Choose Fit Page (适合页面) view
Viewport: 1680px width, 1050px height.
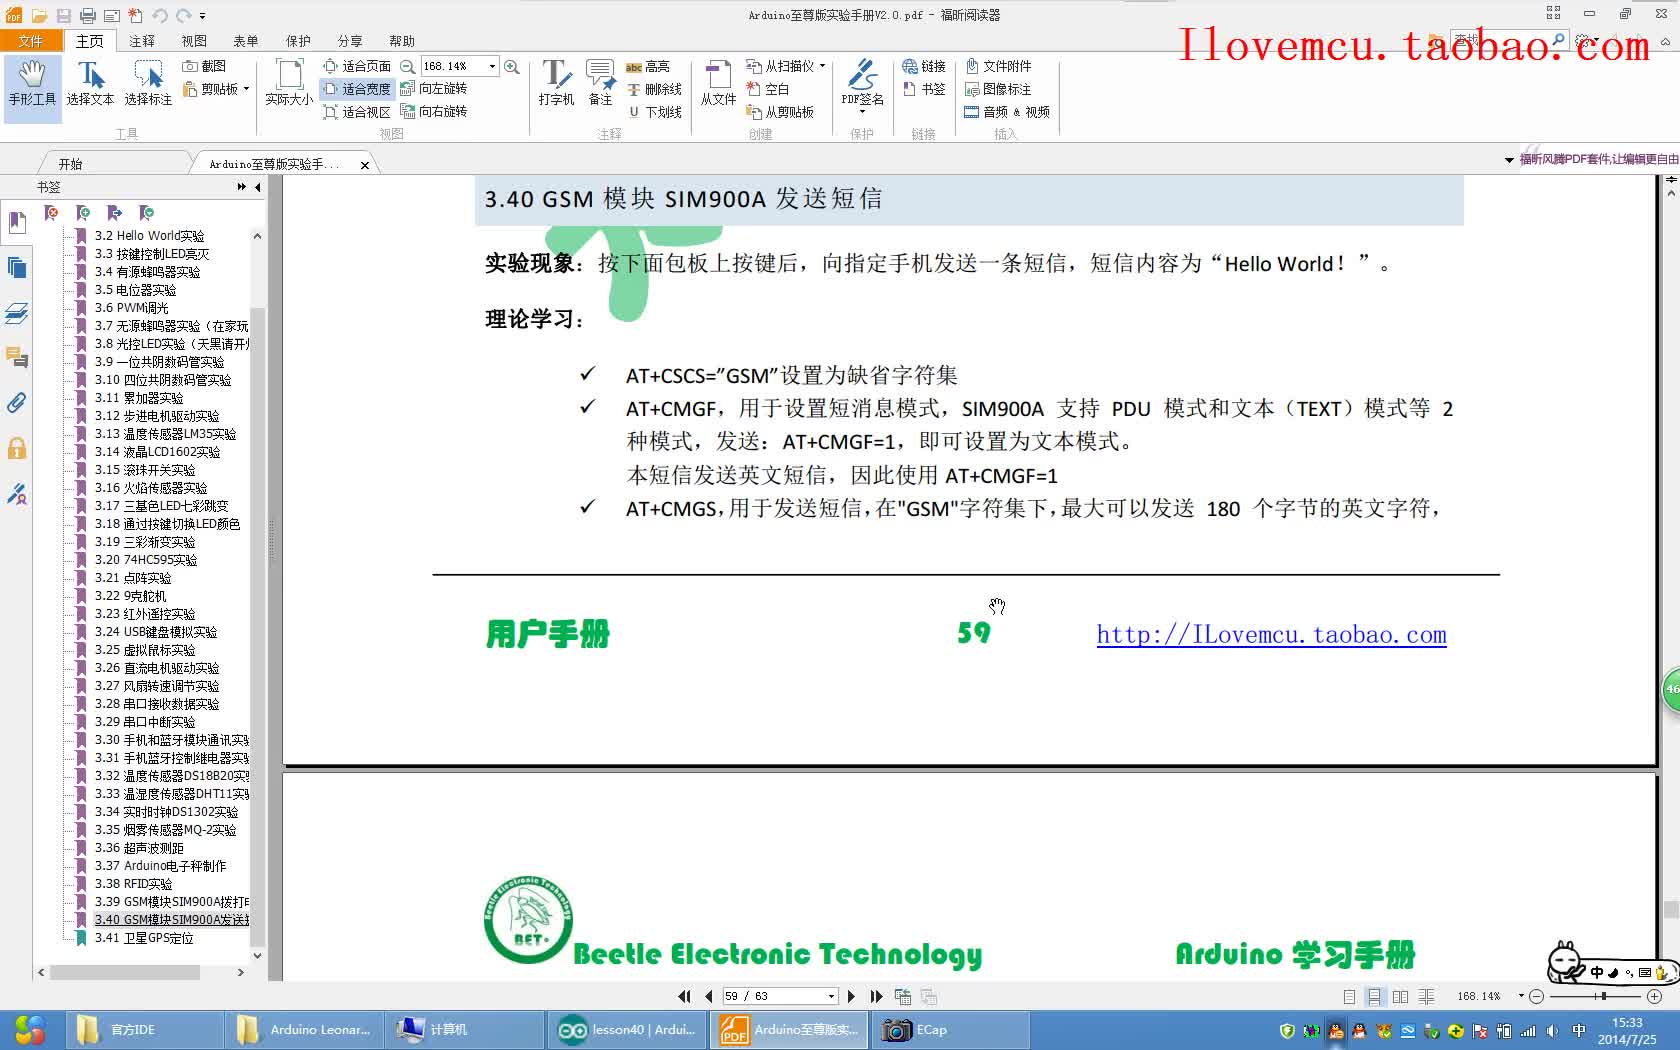[x=357, y=66]
